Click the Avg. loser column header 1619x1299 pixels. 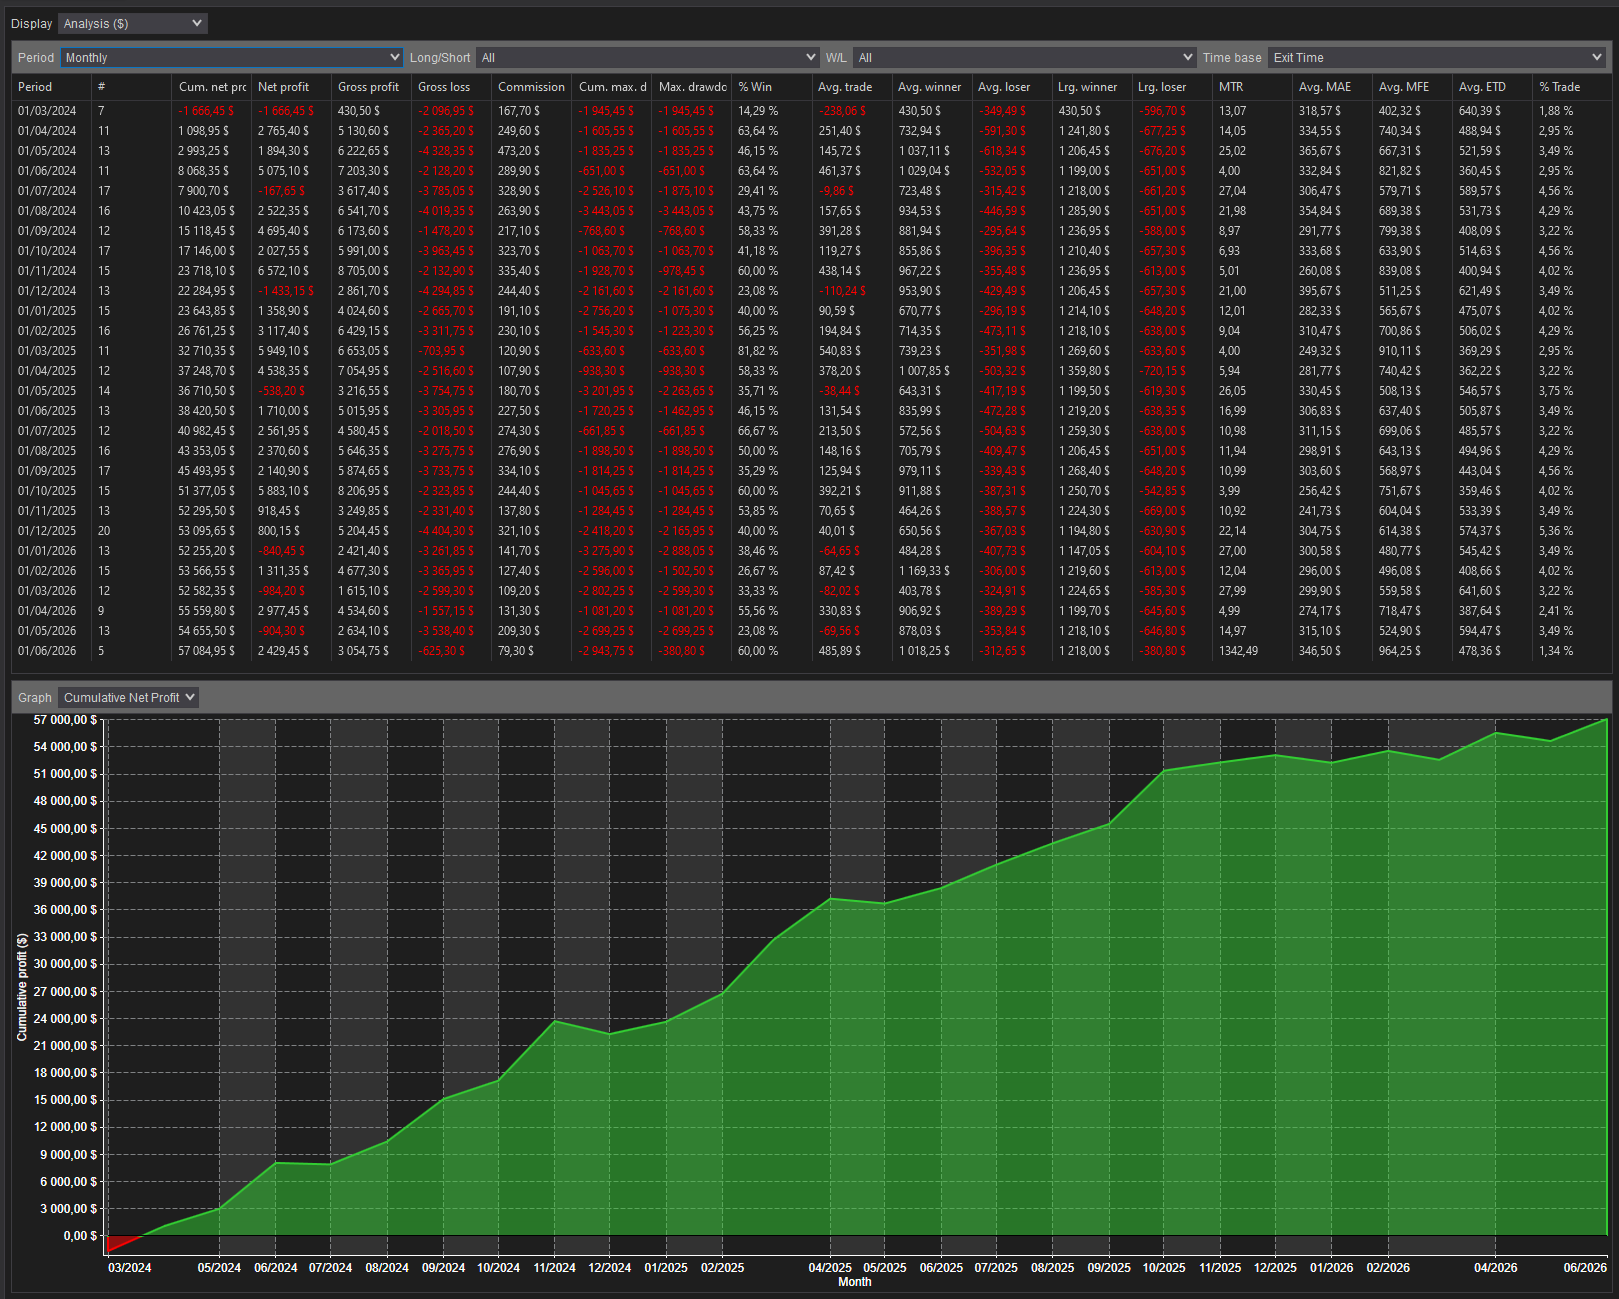coord(1011,87)
